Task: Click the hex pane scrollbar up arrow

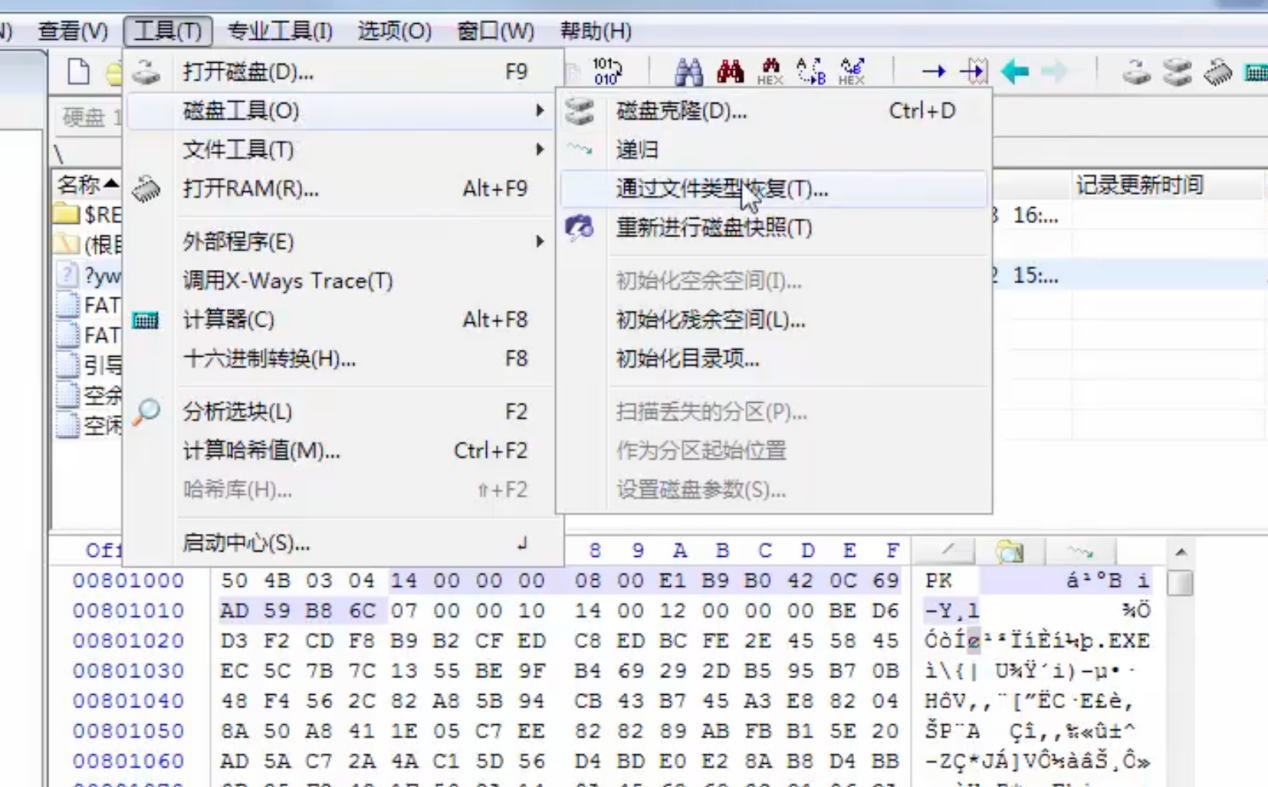Action: coord(1181,551)
